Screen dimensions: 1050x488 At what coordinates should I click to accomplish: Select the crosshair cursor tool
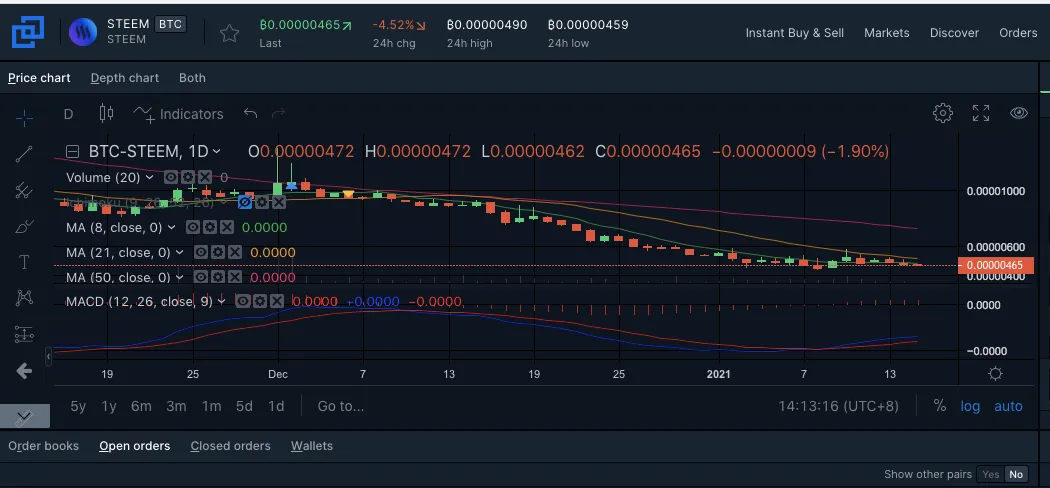click(24, 118)
